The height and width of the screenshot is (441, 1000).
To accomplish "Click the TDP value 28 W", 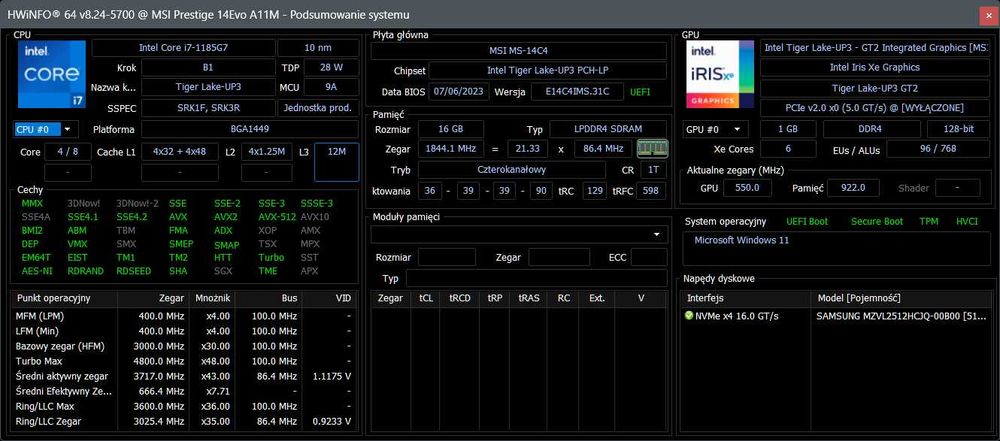I will [x=331, y=68].
